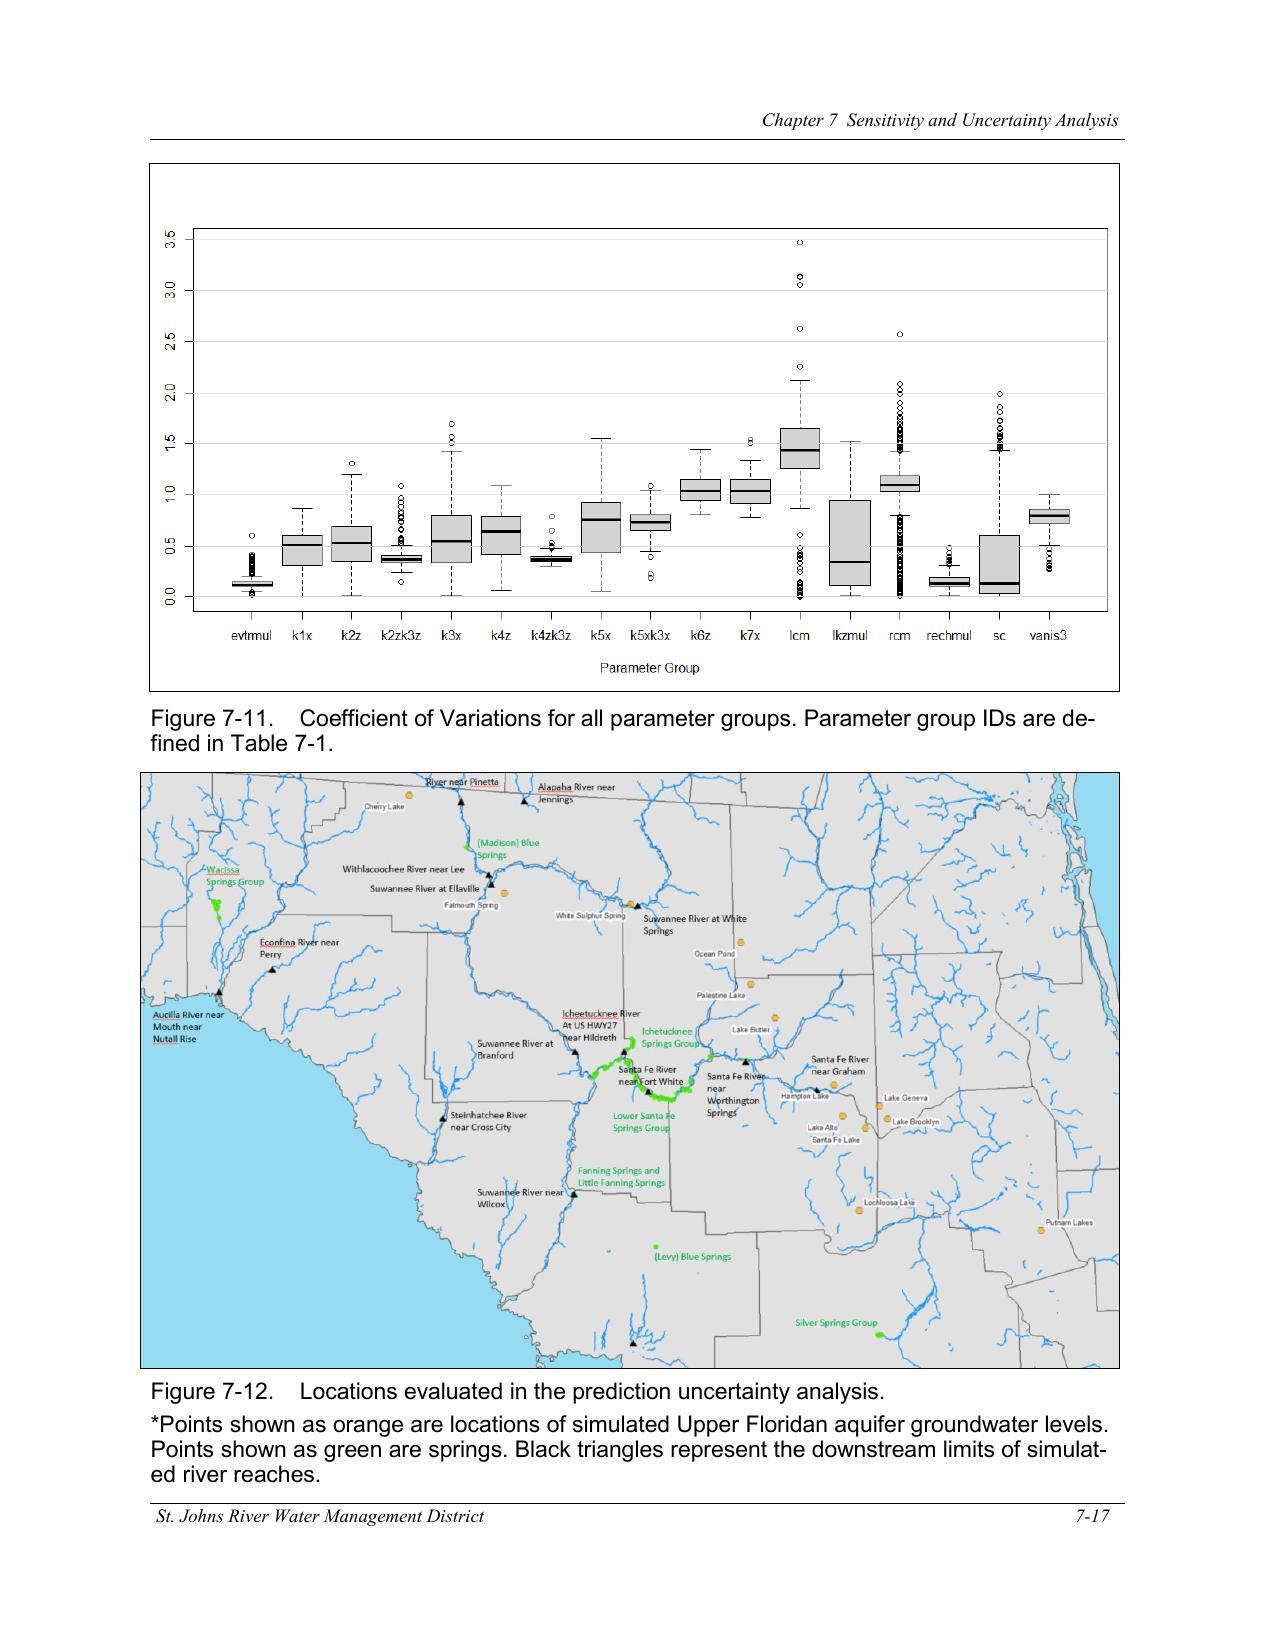Click the 'k4zk3z' x-axis label

click(x=551, y=636)
